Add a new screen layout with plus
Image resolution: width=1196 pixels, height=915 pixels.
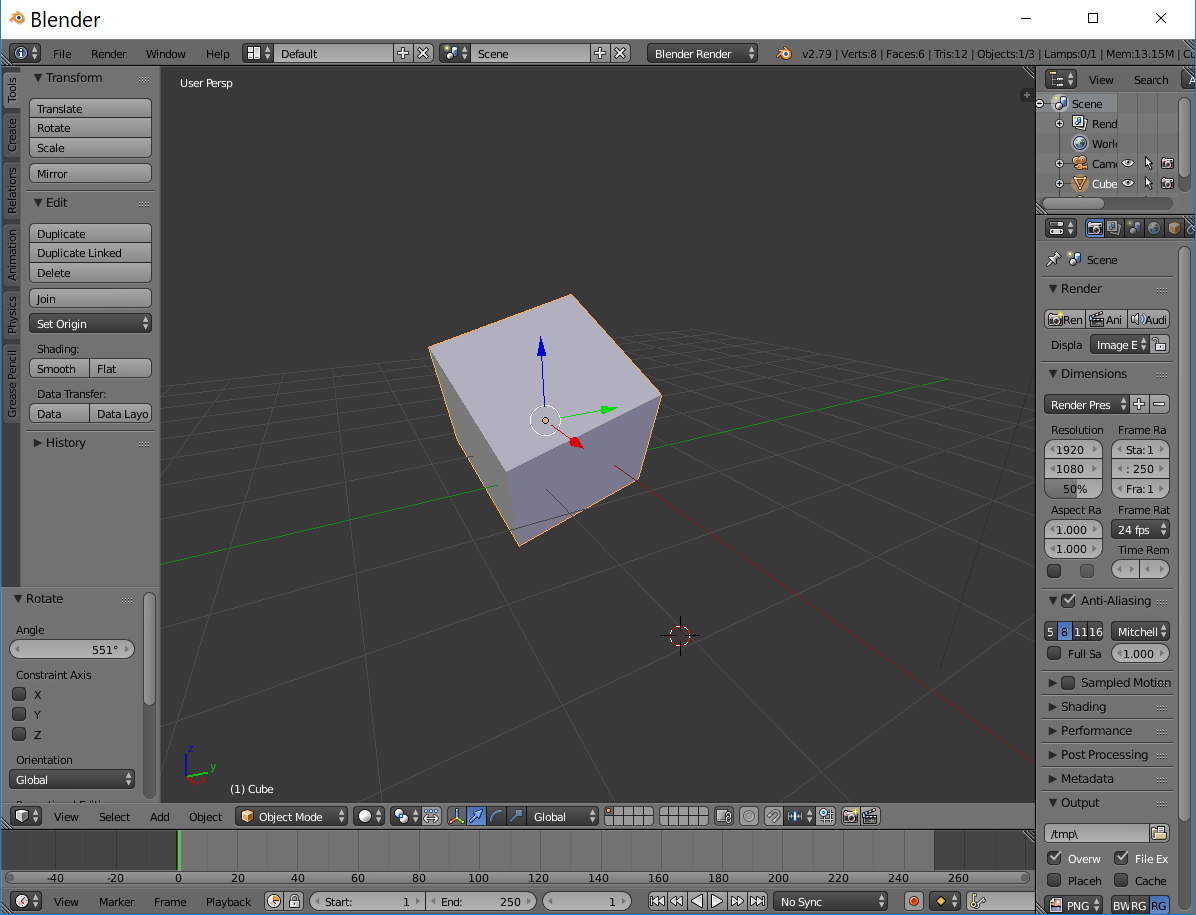(x=403, y=53)
